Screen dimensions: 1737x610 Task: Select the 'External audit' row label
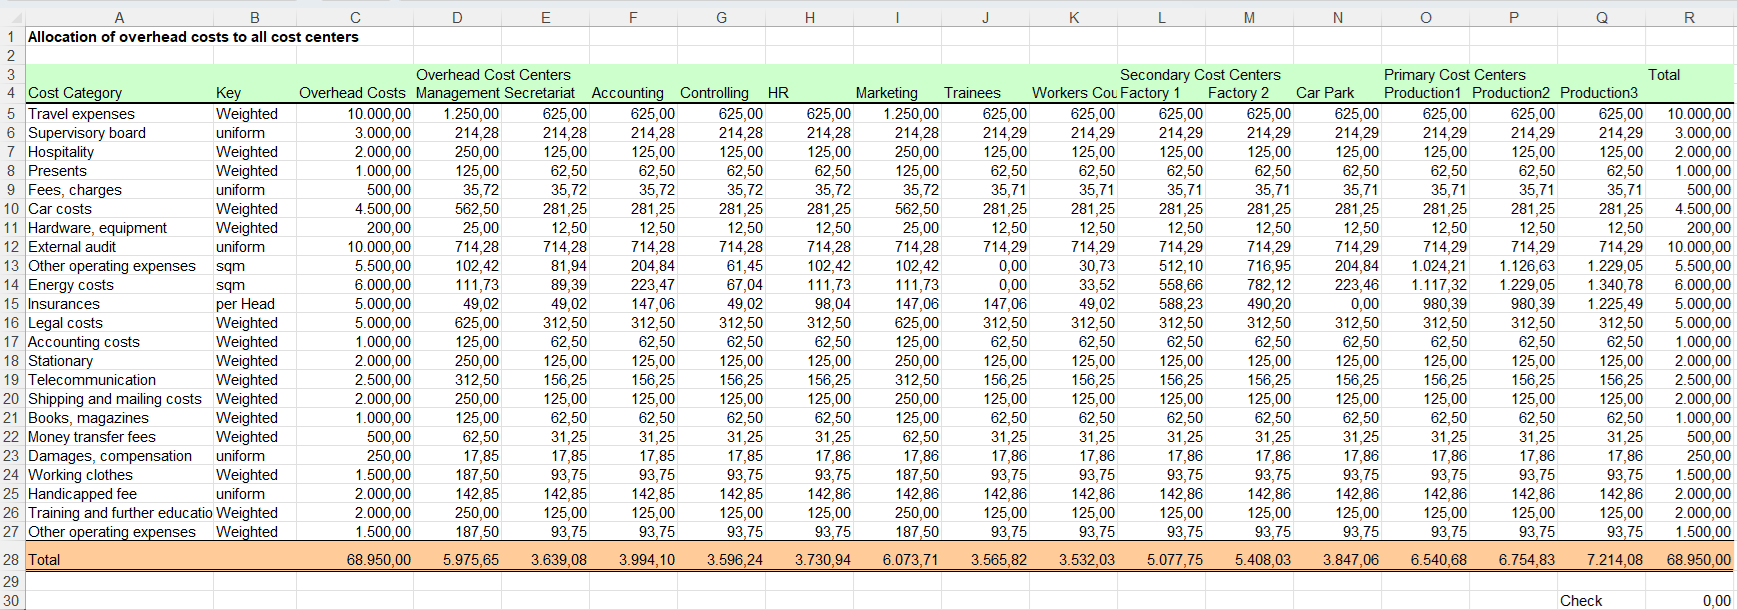pos(72,247)
